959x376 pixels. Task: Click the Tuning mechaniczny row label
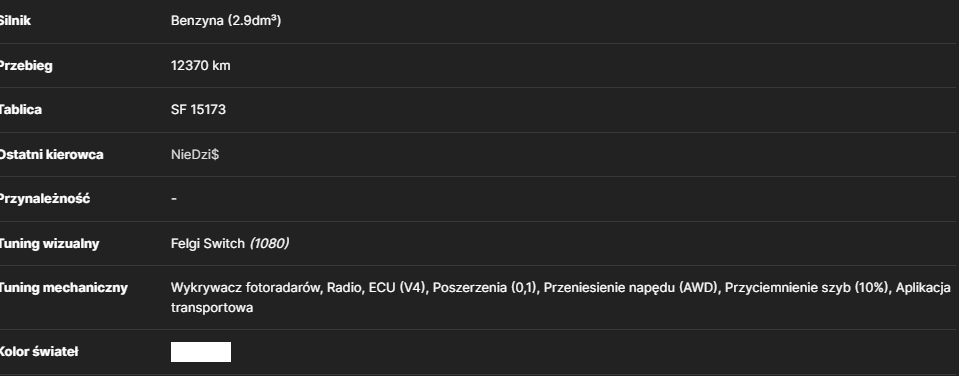[62, 287]
